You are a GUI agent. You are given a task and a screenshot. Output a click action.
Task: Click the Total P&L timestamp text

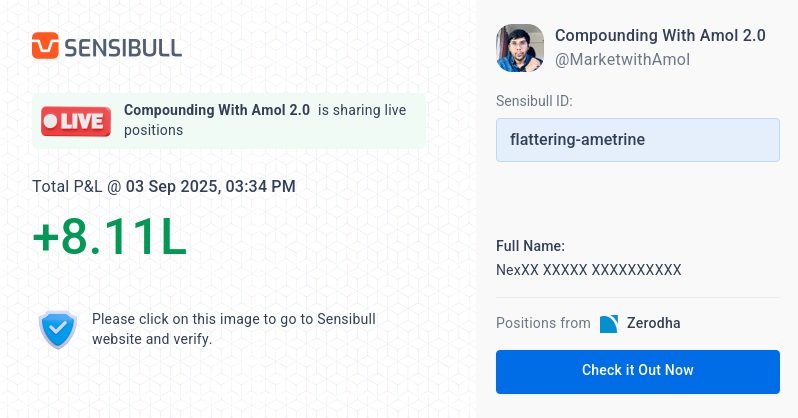click(x=164, y=186)
